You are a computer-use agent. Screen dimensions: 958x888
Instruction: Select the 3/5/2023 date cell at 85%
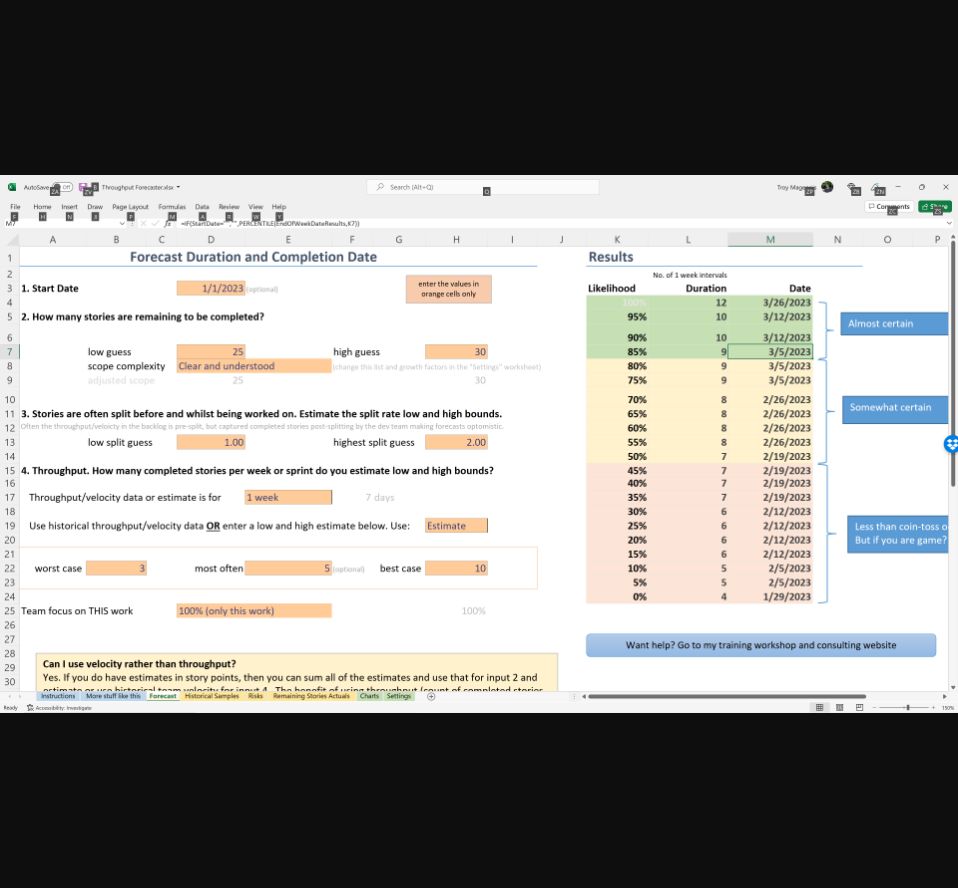coord(770,351)
